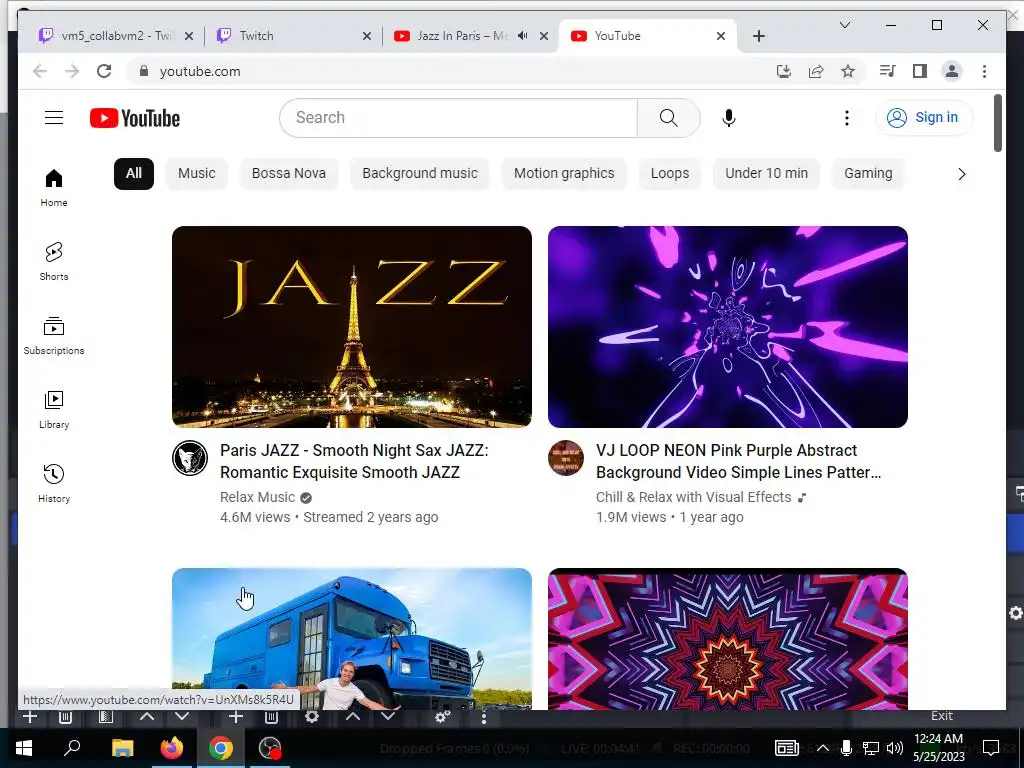1024x768 pixels.
Task: Open YouTube settings three-dot menu
Action: pyautogui.click(x=846, y=118)
